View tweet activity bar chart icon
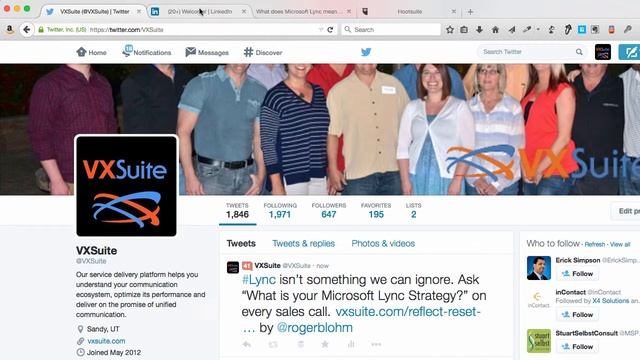The width and height of the screenshot is (640, 360). pos(351,344)
